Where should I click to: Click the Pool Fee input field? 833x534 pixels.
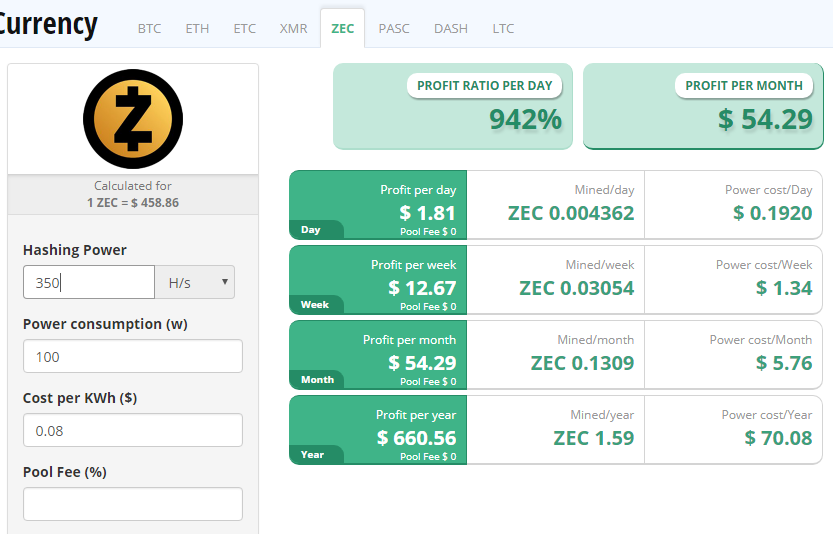point(133,504)
